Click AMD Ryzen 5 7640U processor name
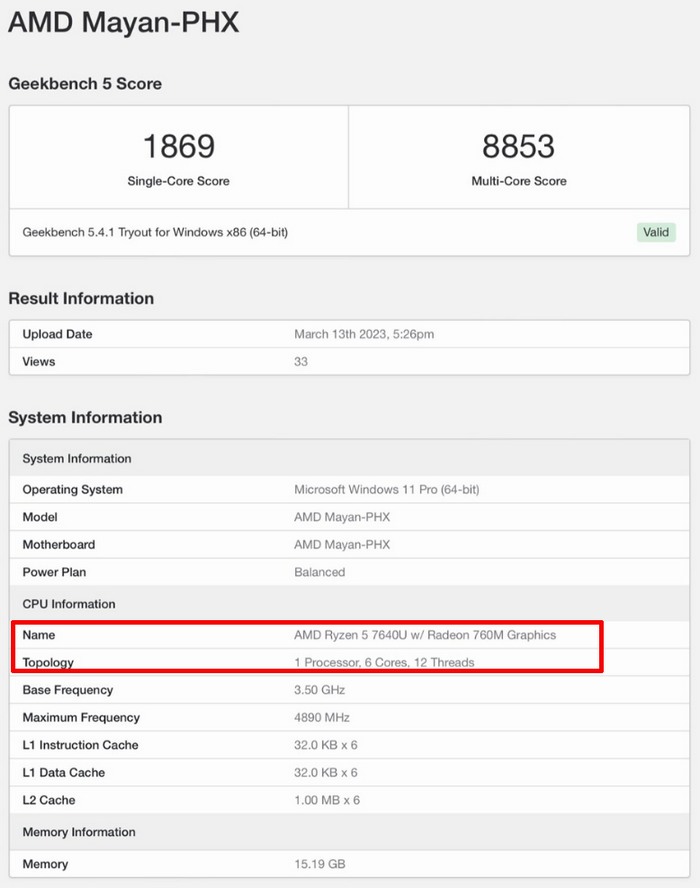Image resolution: width=700 pixels, height=888 pixels. [424, 635]
